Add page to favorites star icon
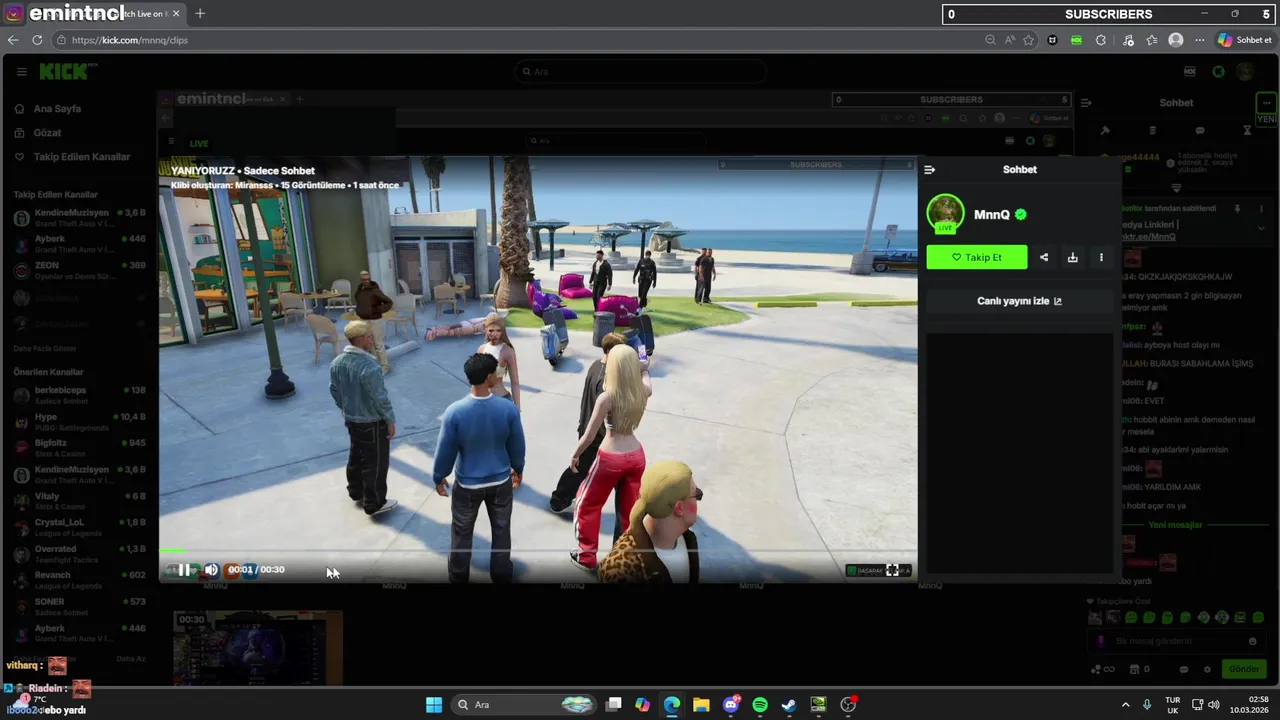 [1029, 40]
